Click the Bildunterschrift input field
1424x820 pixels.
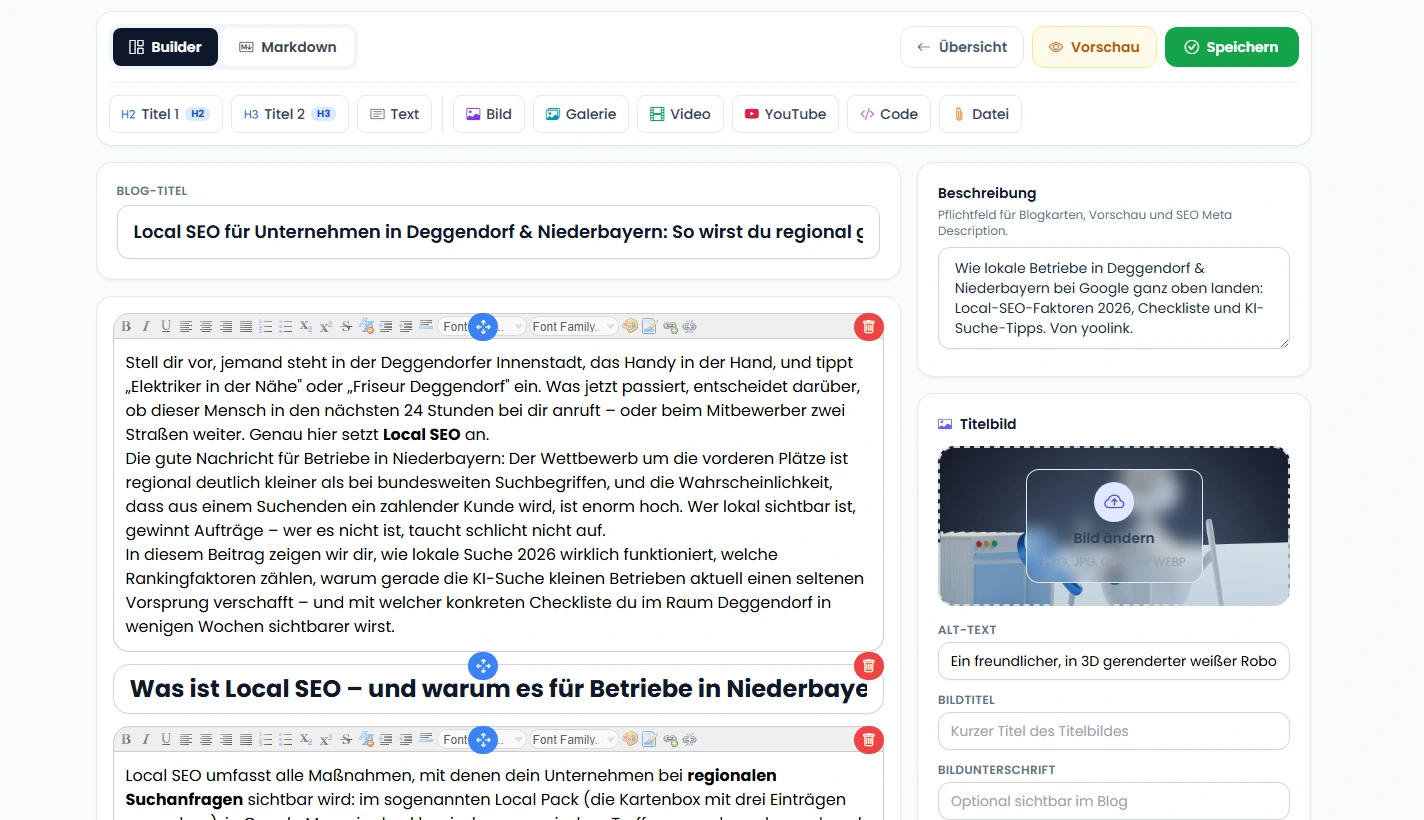click(1114, 801)
